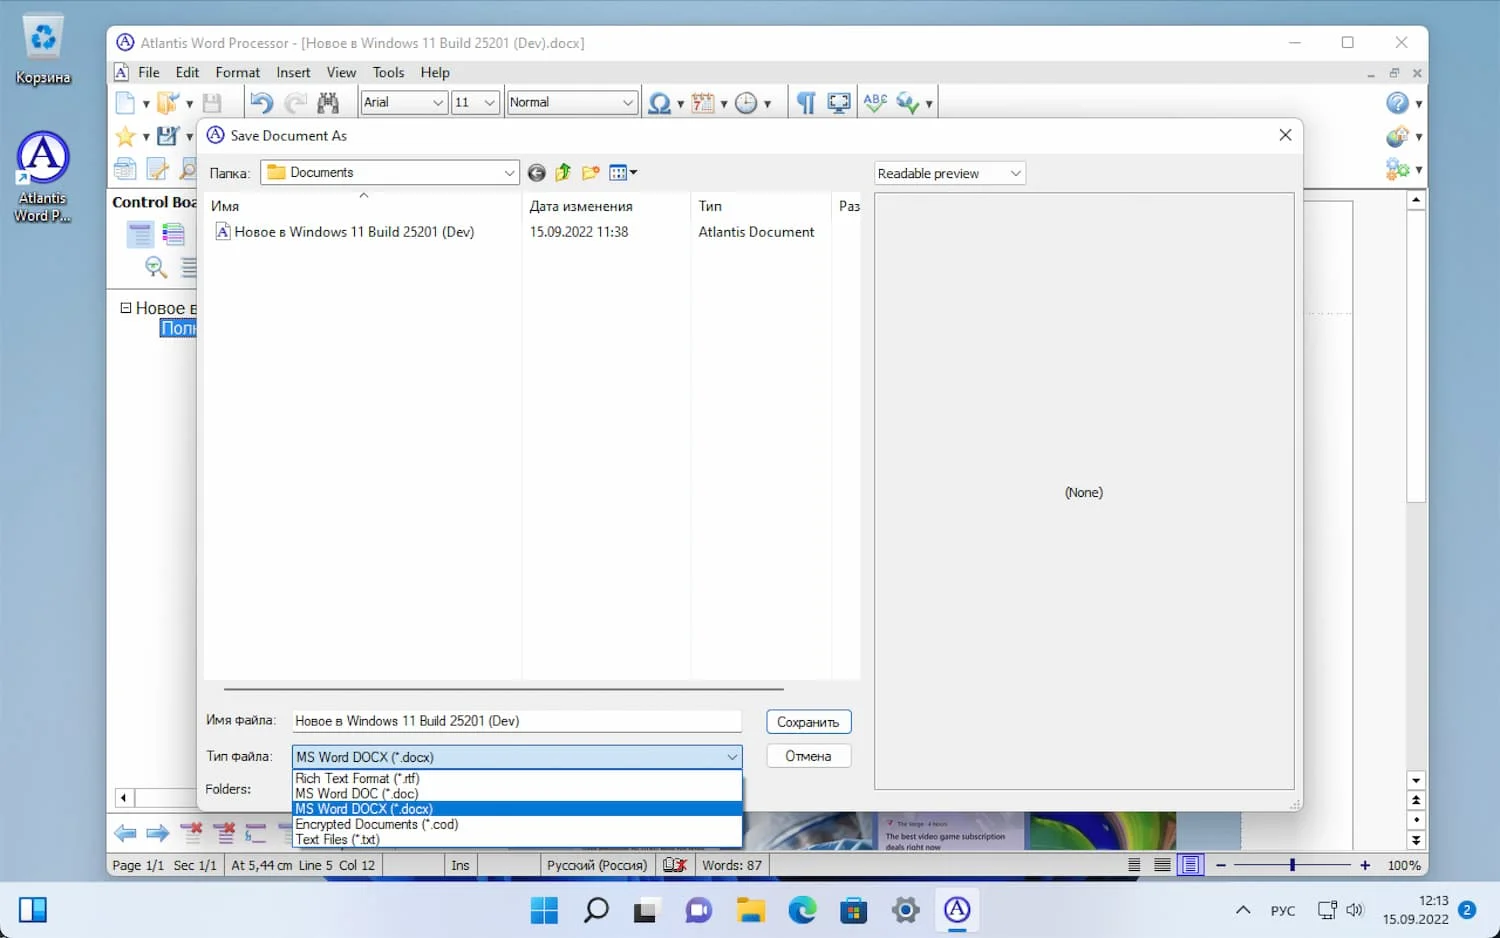Create new folder icon in Save dialog

tap(591, 173)
